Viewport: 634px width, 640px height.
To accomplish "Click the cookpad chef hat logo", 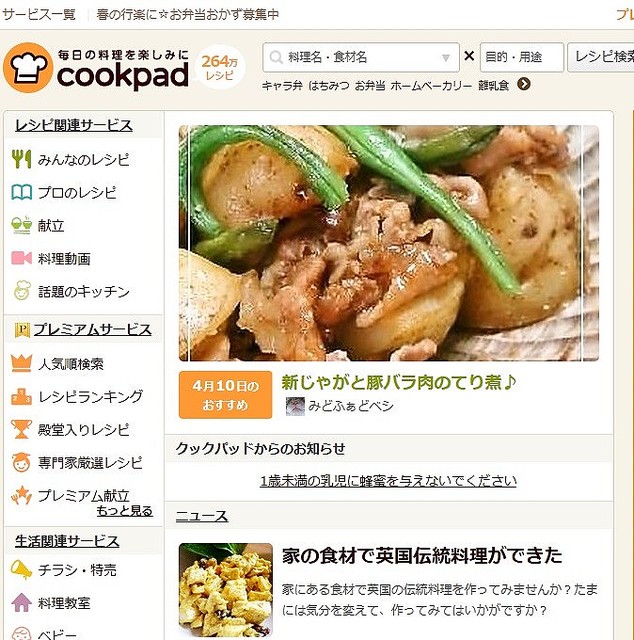I will point(28,68).
